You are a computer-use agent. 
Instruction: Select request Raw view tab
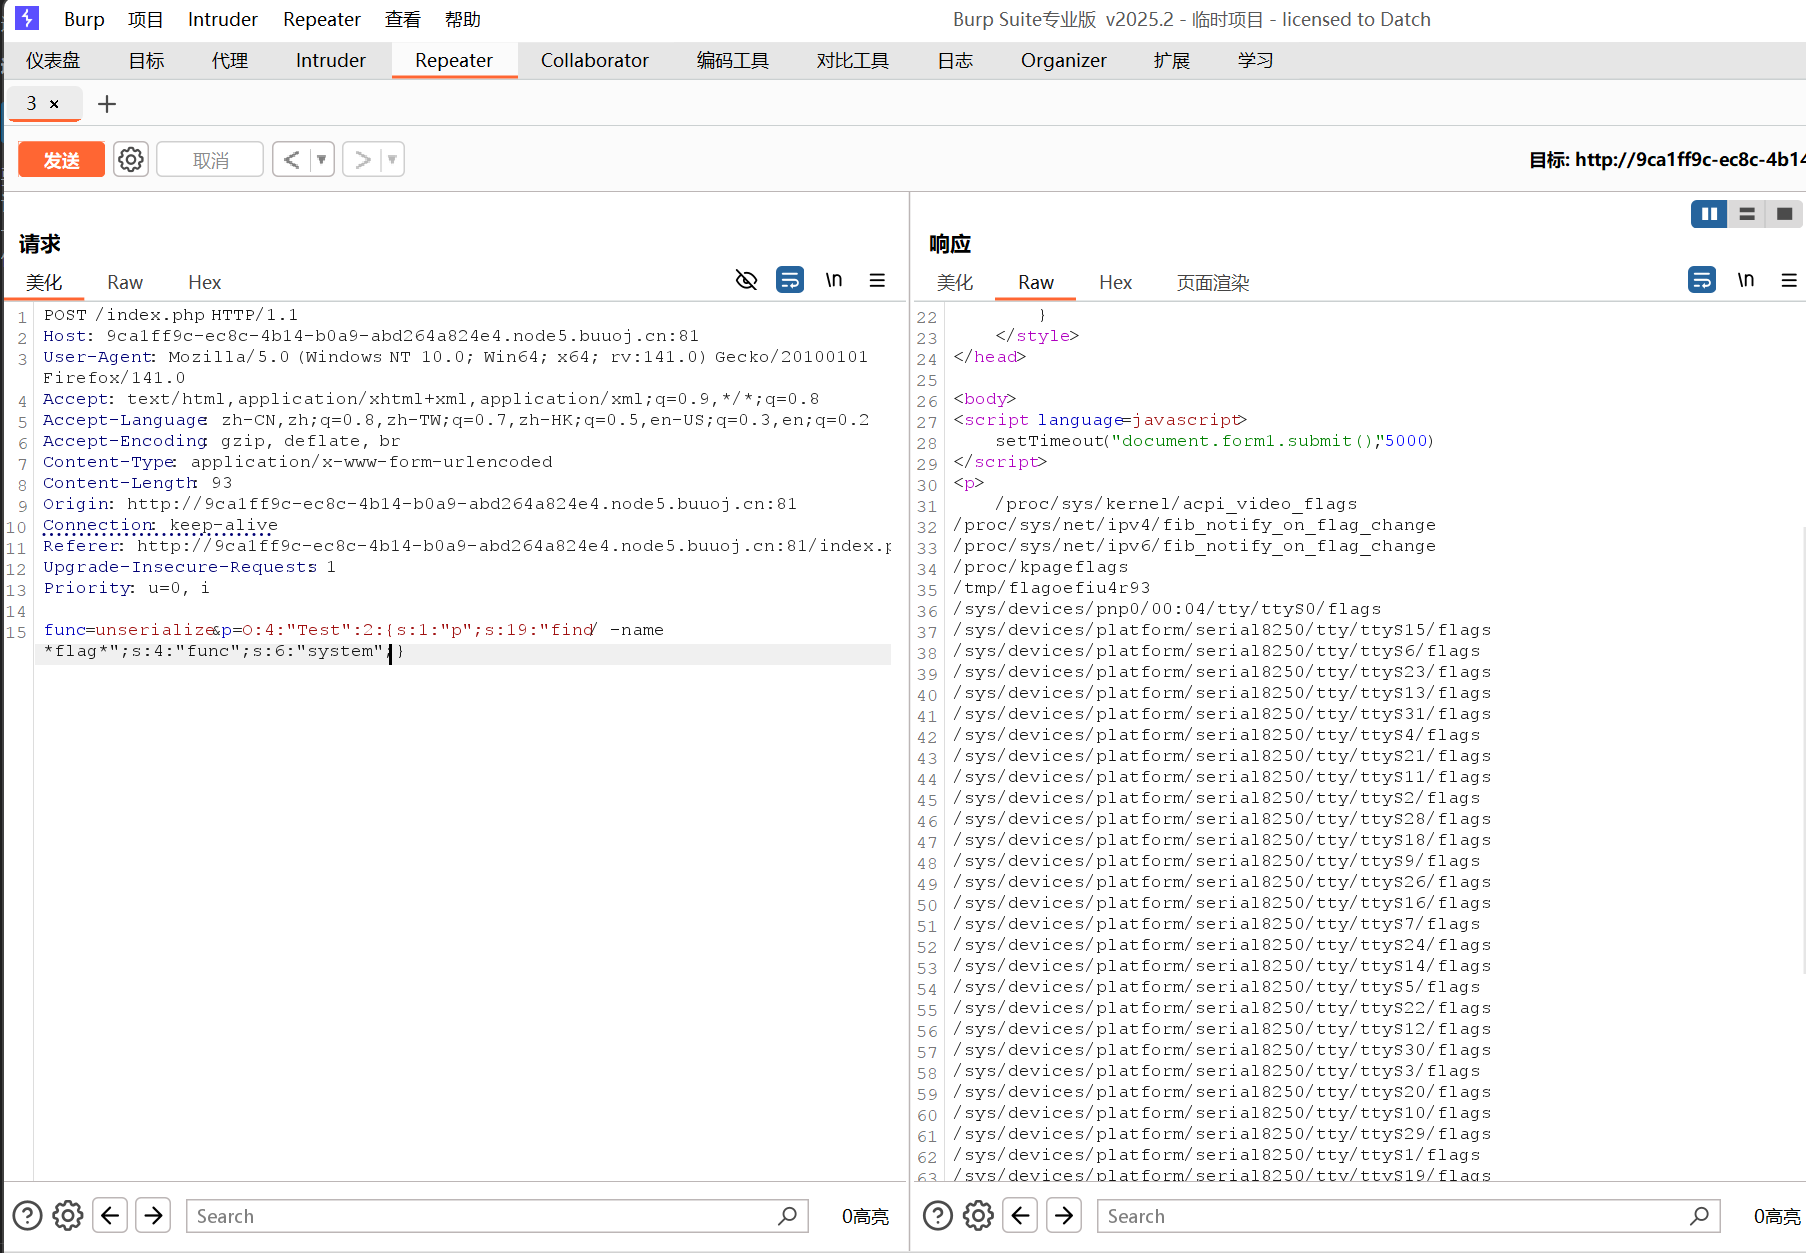[x=125, y=282]
